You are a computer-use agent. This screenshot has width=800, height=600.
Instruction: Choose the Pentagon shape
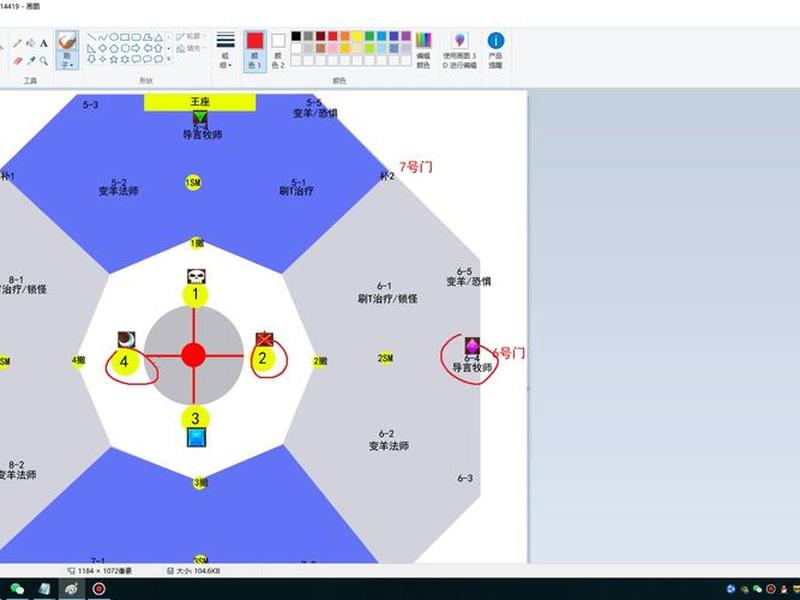[x=114, y=48]
